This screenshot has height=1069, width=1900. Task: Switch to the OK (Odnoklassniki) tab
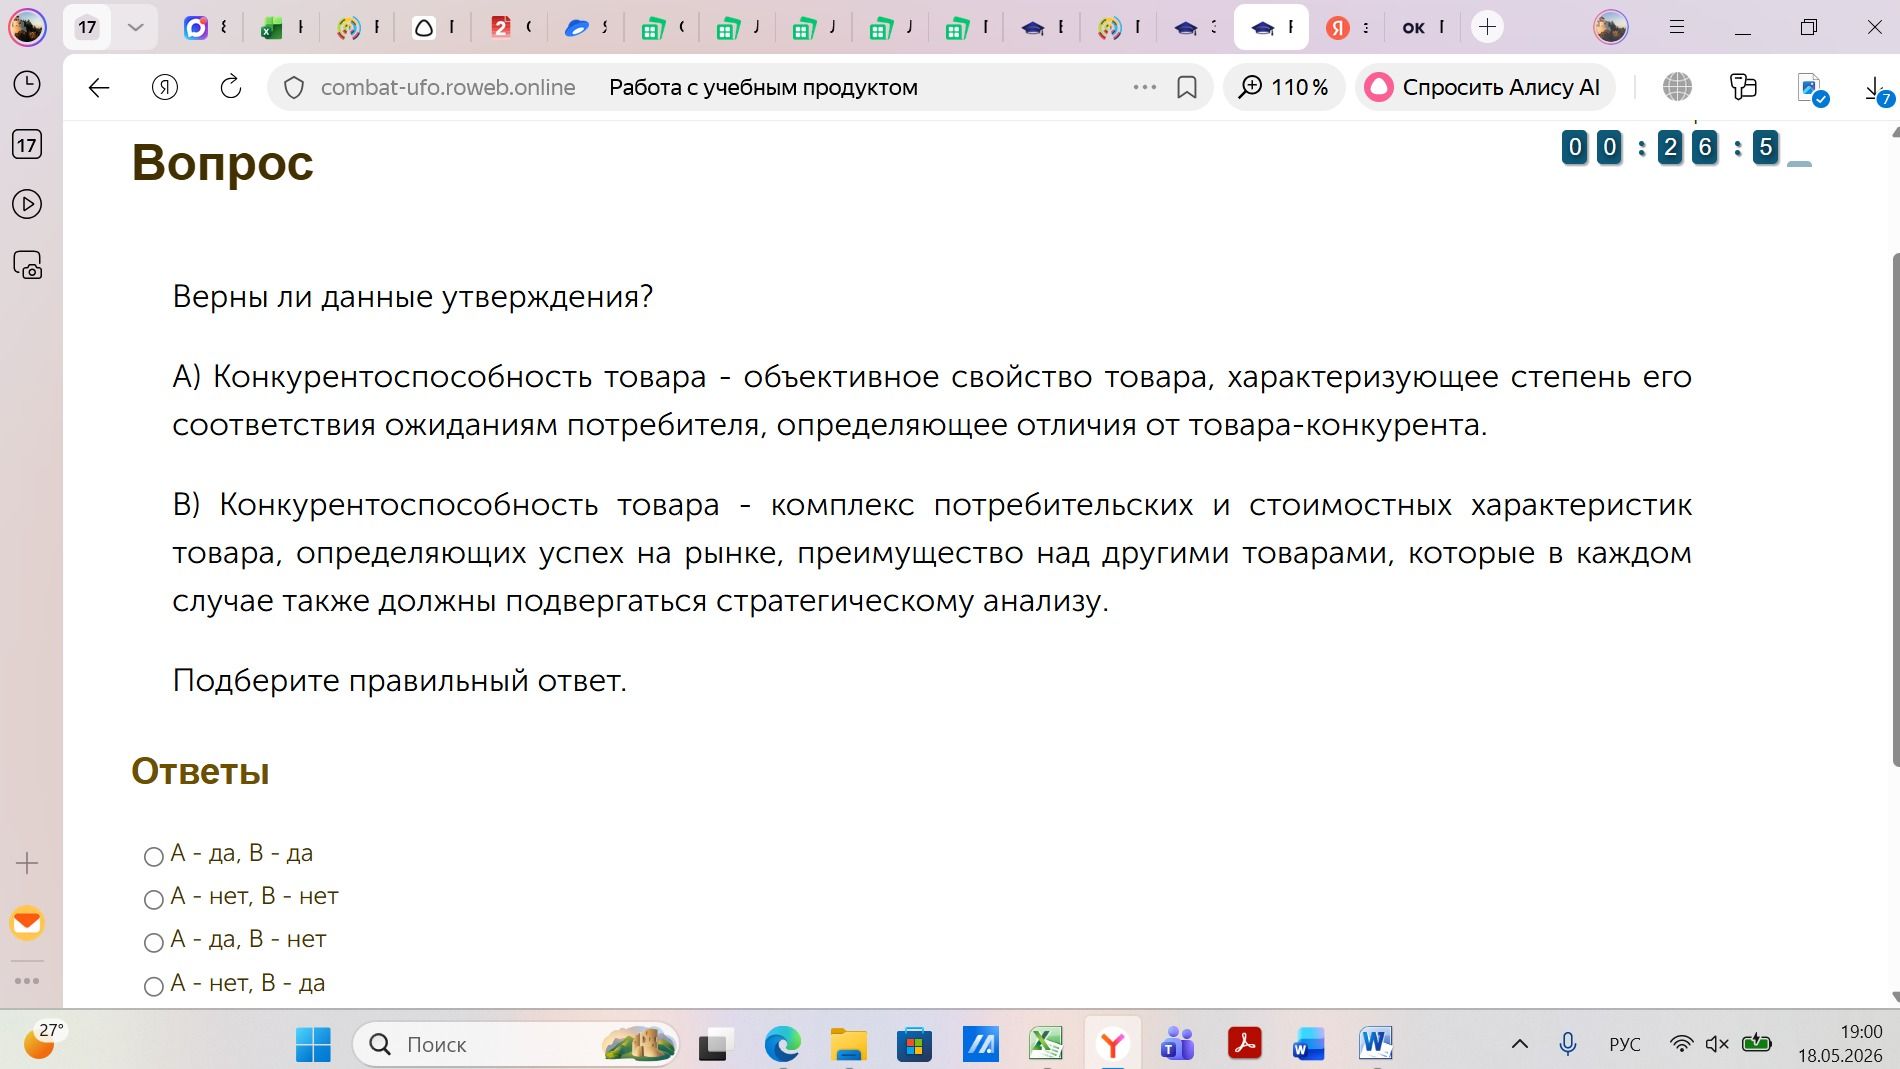pos(1423,28)
